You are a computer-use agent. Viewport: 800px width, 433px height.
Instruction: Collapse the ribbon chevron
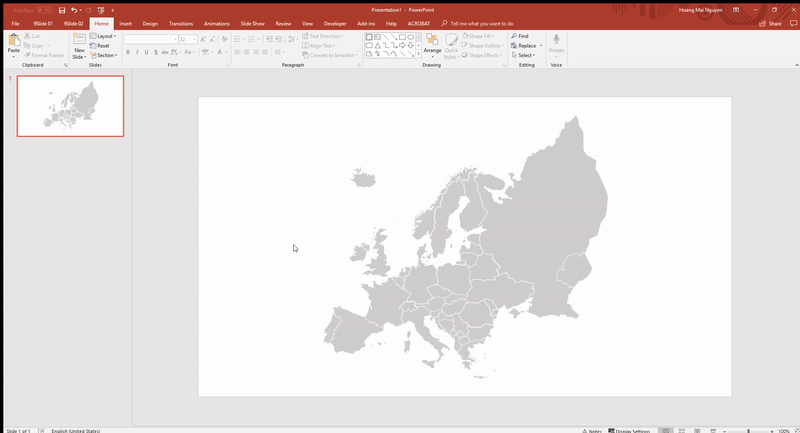pos(796,65)
